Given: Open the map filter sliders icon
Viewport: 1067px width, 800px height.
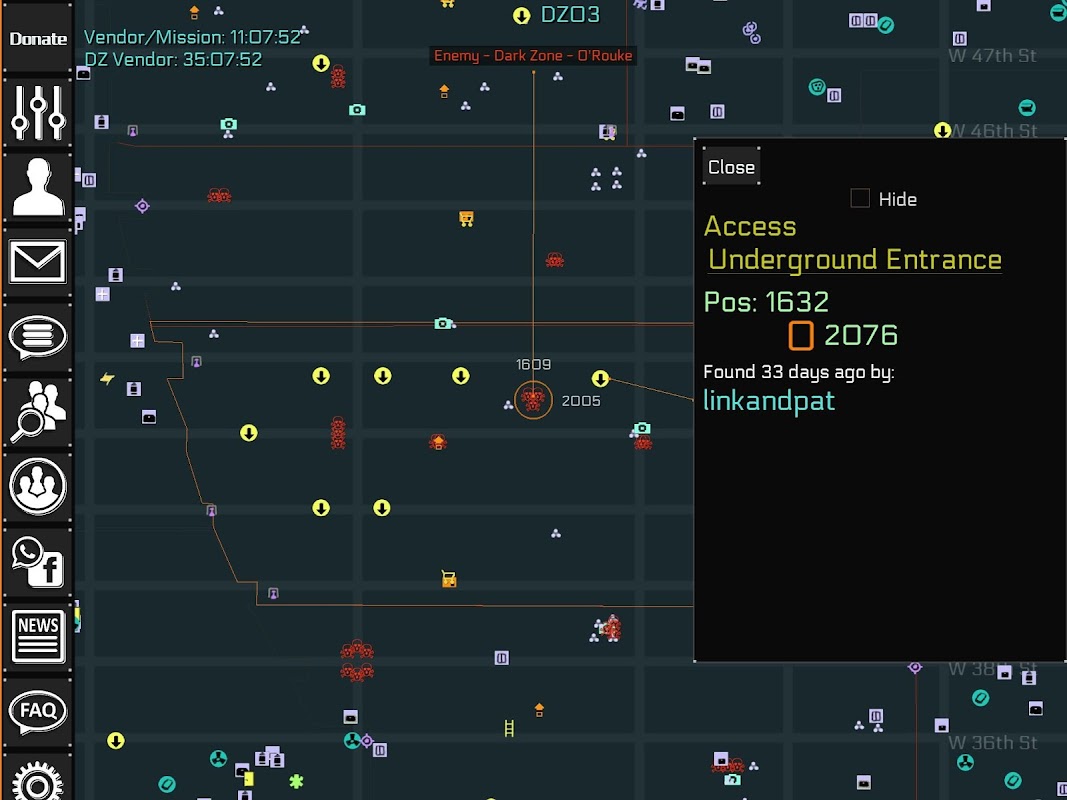Looking at the screenshot, I should tap(38, 113).
